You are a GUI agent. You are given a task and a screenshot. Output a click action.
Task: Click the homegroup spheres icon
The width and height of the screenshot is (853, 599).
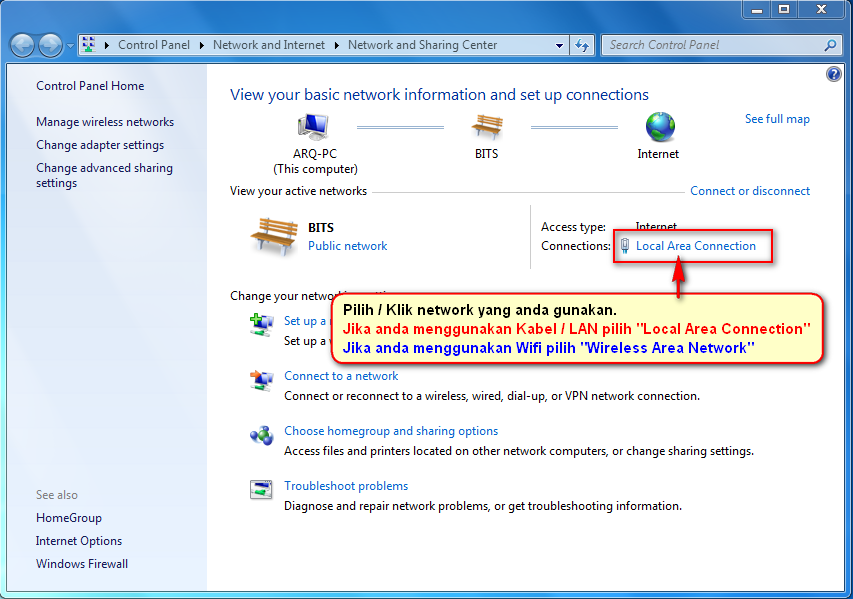pyautogui.click(x=261, y=435)
